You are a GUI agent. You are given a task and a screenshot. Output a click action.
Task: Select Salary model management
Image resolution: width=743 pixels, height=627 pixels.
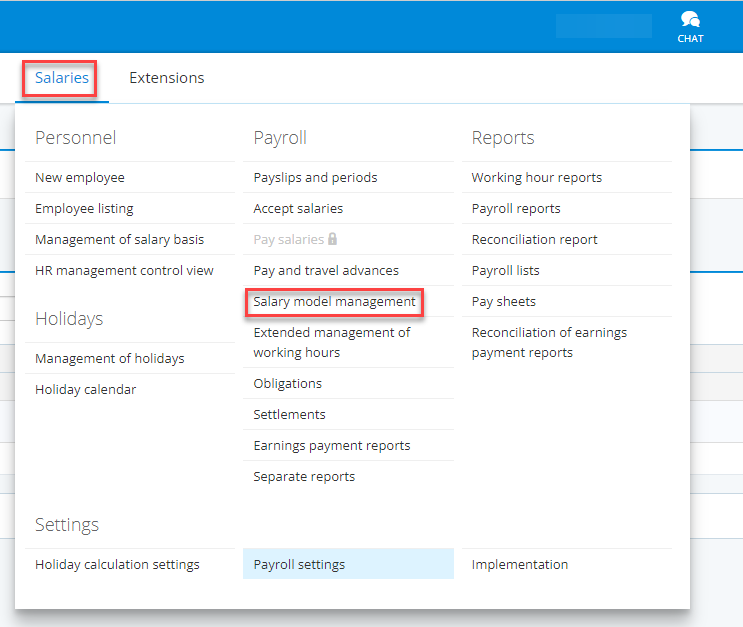334,302
